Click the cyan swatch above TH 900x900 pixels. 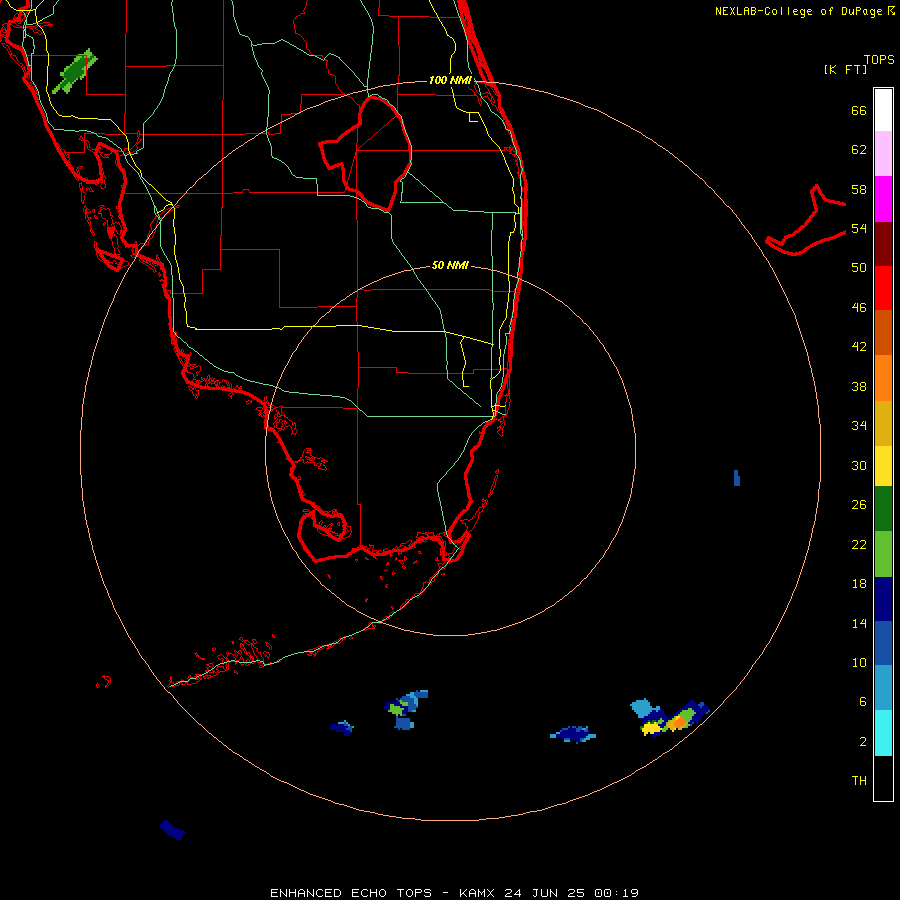click(883, 733)
